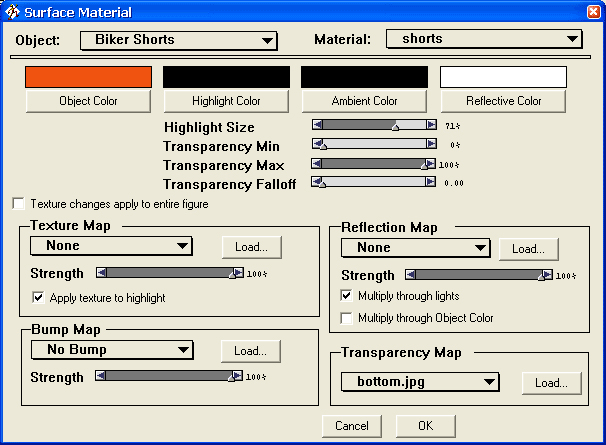Toggle Multiply through lights checkbox
606x445 pixels.
[x=347, y=296]
